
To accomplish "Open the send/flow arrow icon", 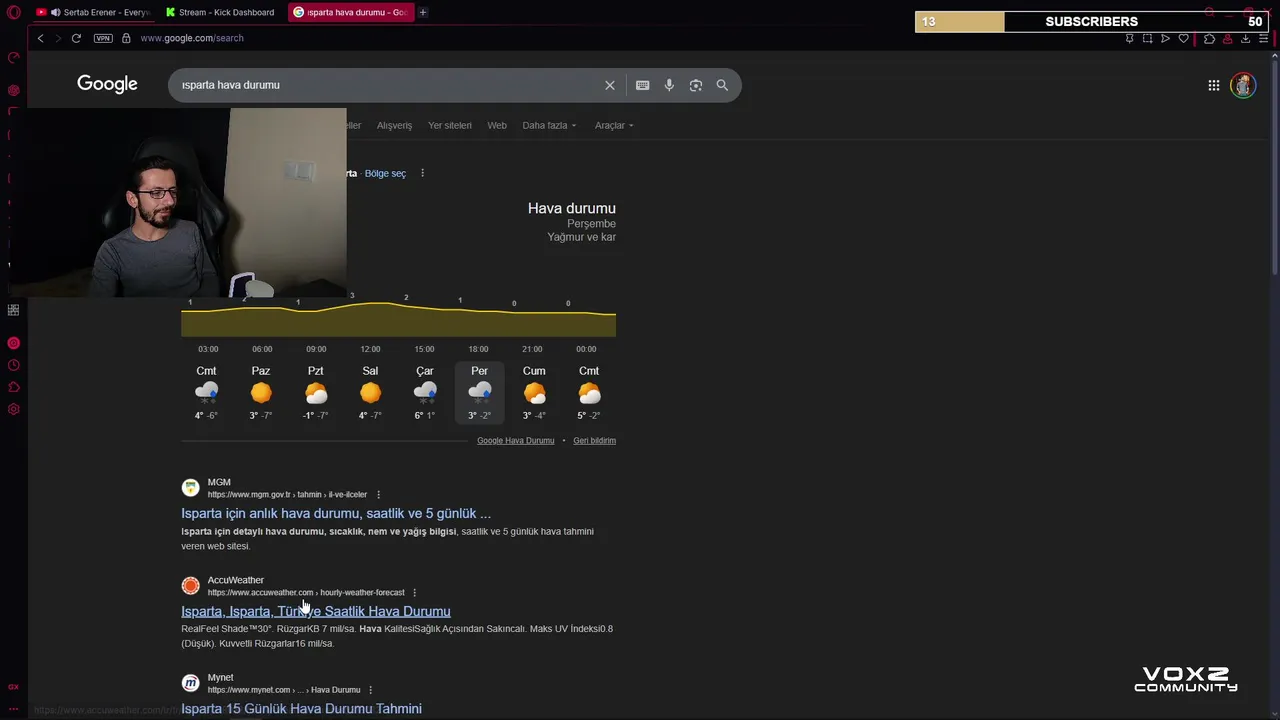I will click(x=1165, y=38).
